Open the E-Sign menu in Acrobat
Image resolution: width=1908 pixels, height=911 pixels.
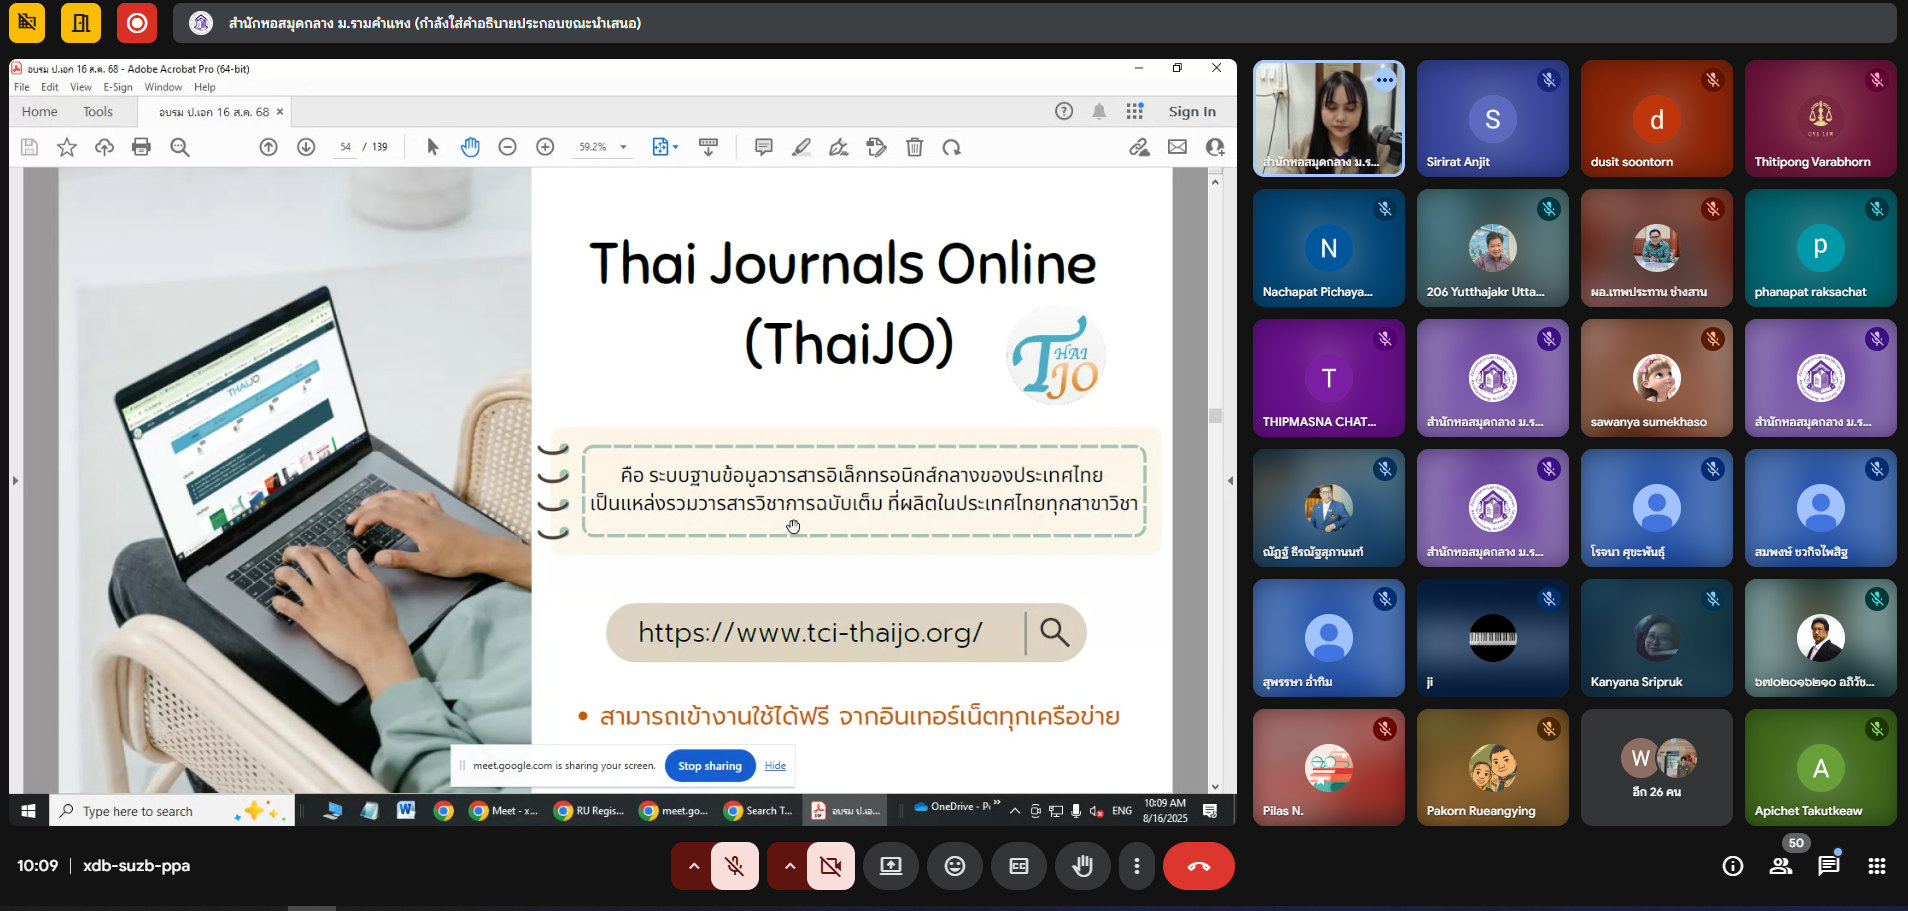118,87
